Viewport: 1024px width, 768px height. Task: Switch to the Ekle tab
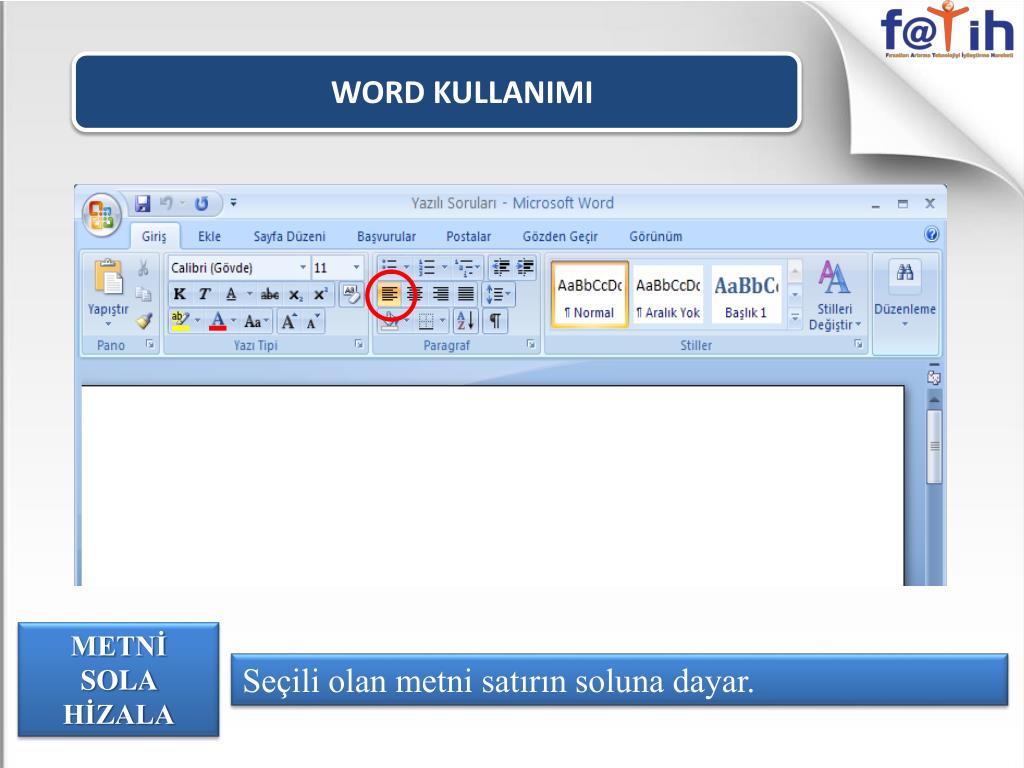click(x=210, y=236)
